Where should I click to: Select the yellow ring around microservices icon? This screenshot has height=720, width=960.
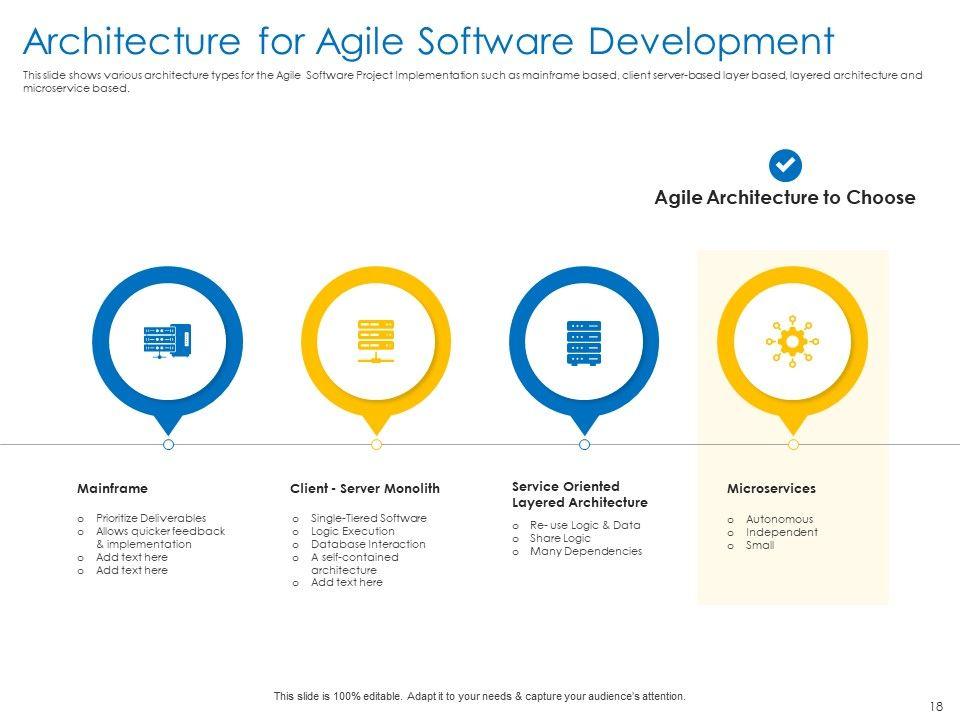click(729, 342)
